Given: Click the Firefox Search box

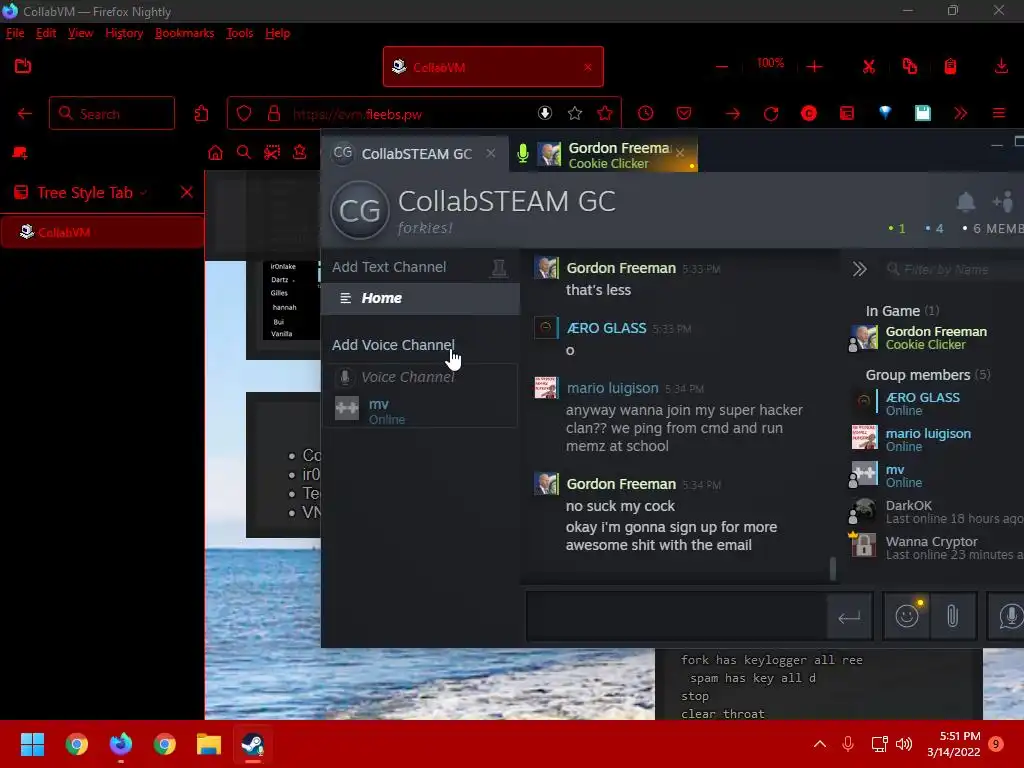Looking at the screenshot, I should coord(112,114).
